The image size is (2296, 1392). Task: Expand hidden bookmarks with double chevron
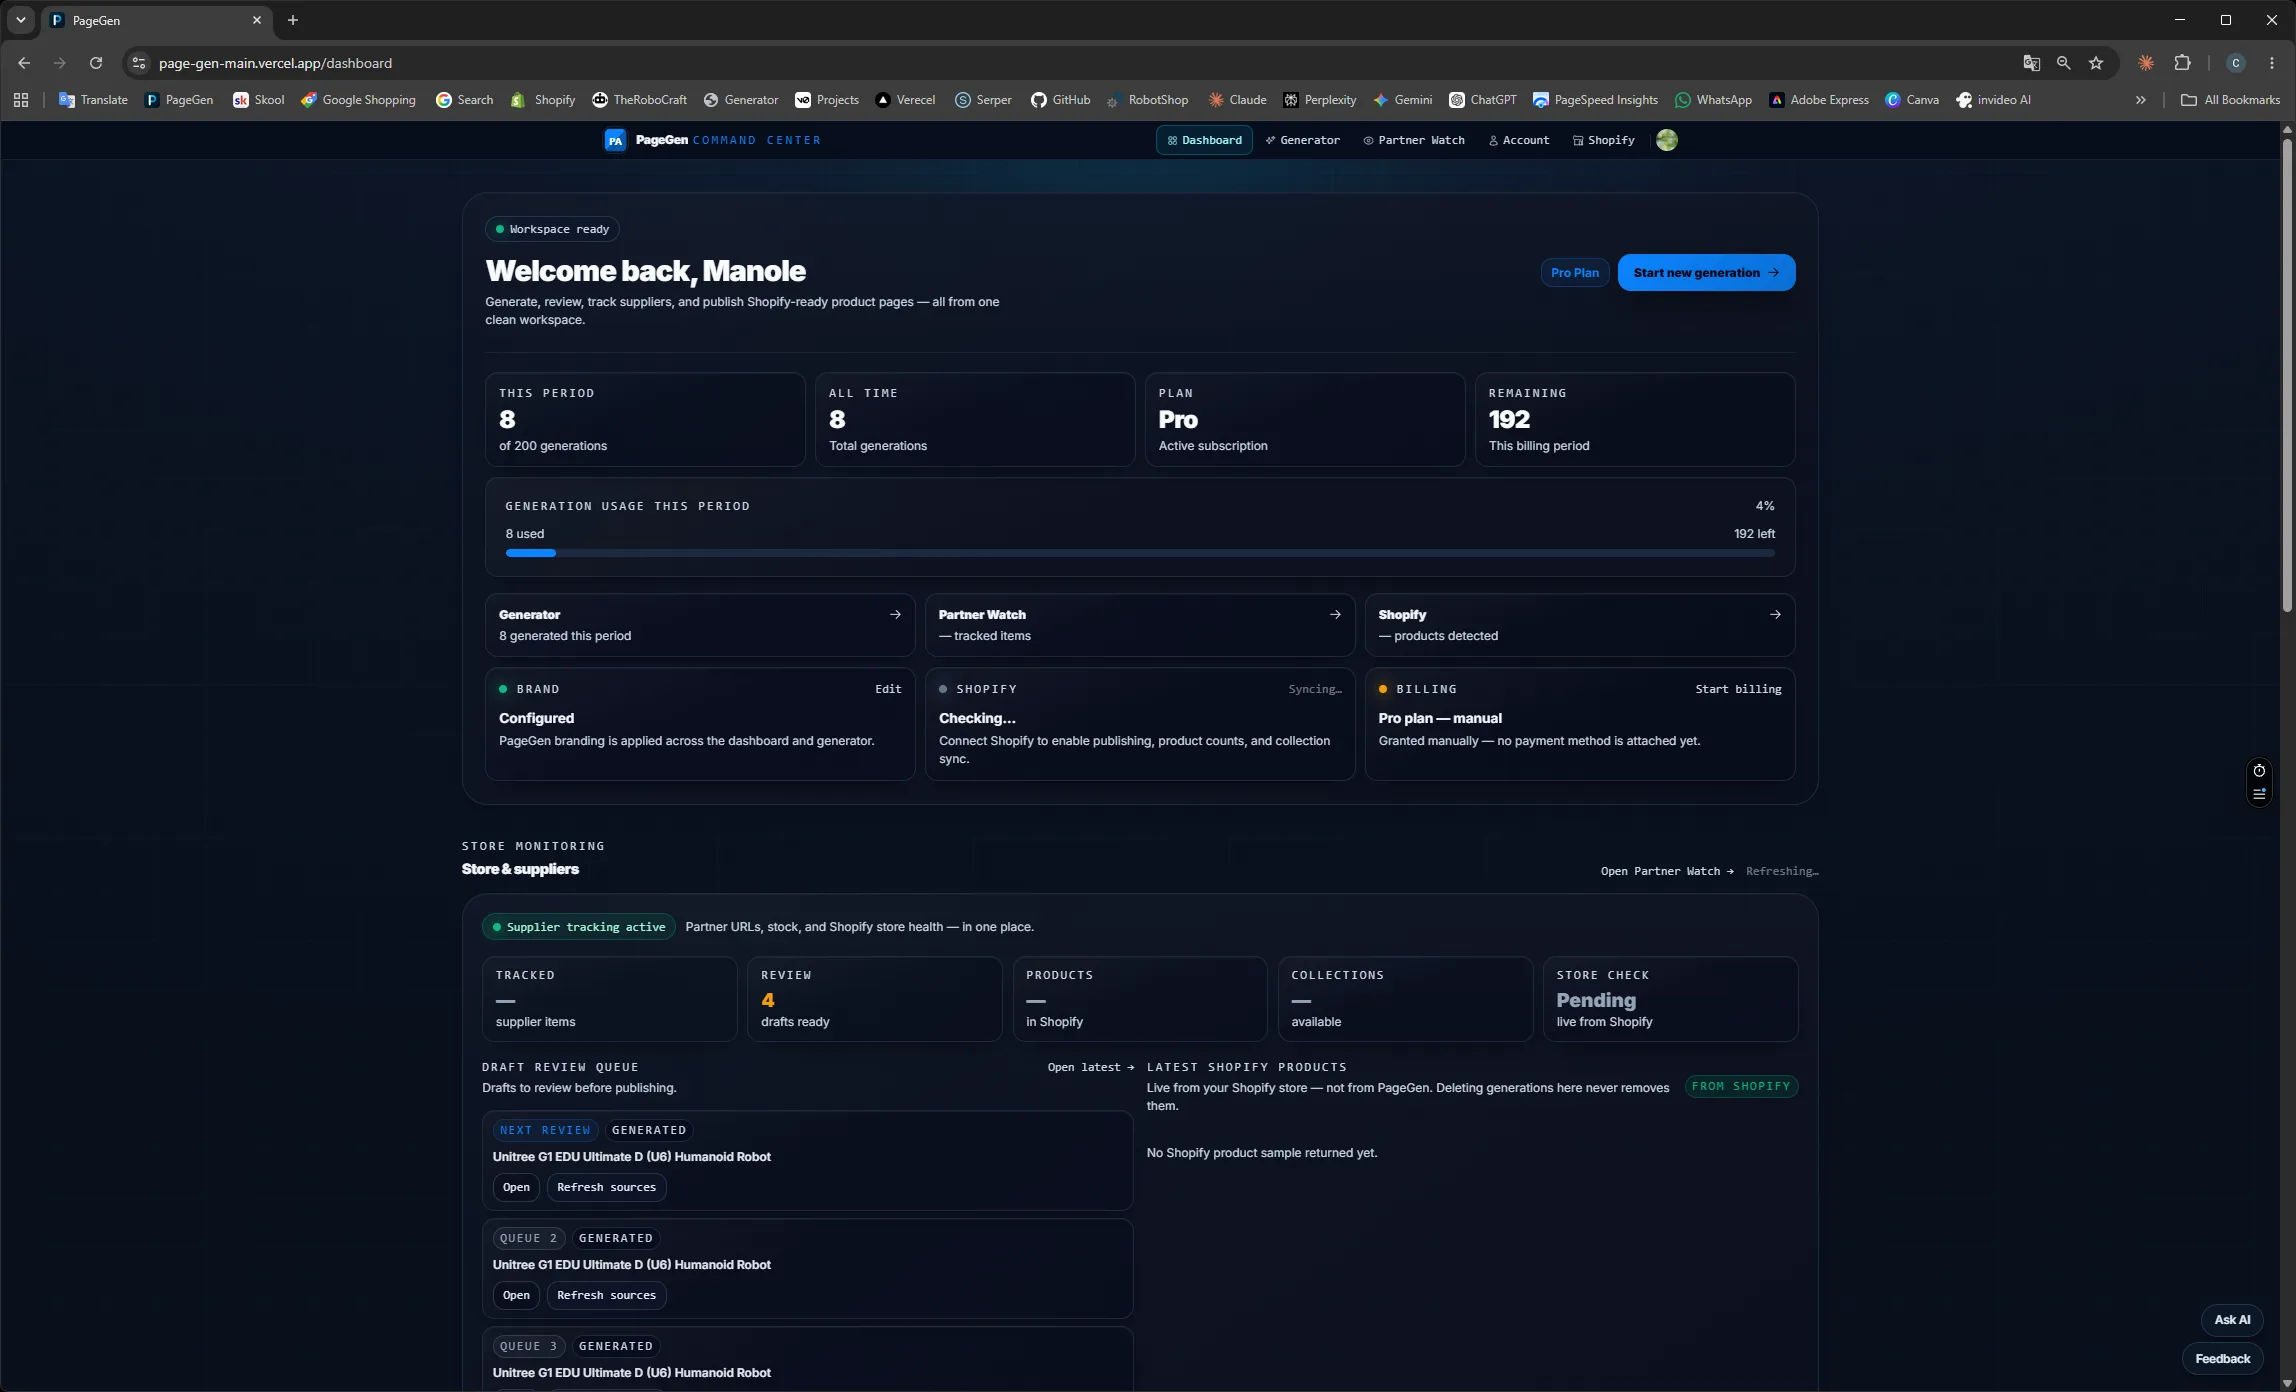point(2141,100)
